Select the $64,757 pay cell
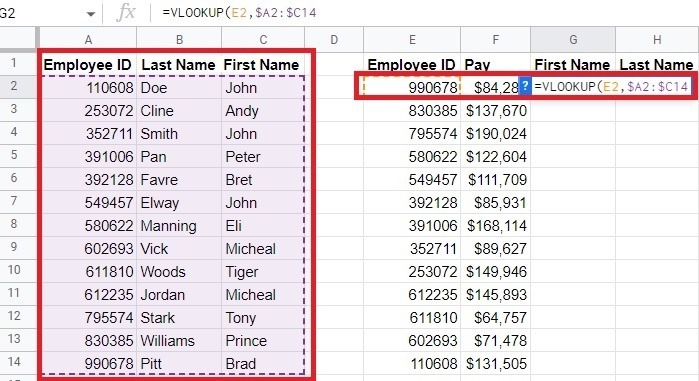This screenshot has height=381, width=699. click(x=495, y=318)
